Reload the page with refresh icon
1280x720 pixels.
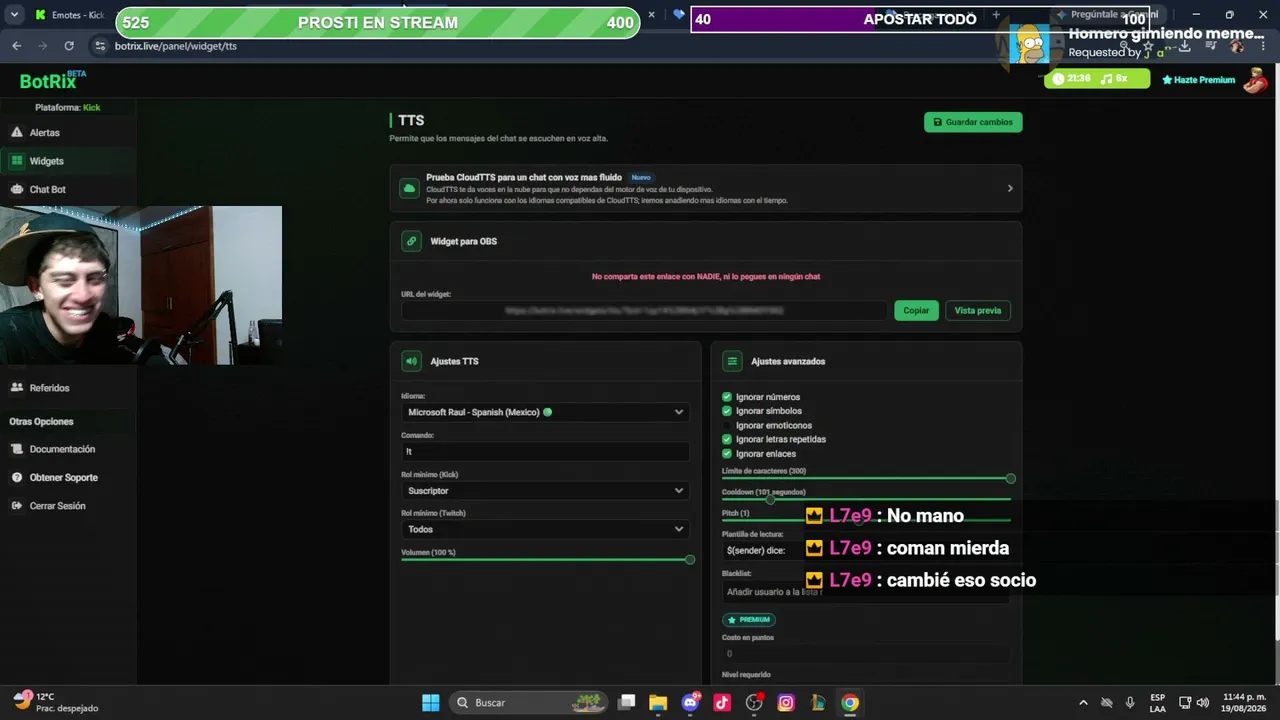(x=69, y=46)
